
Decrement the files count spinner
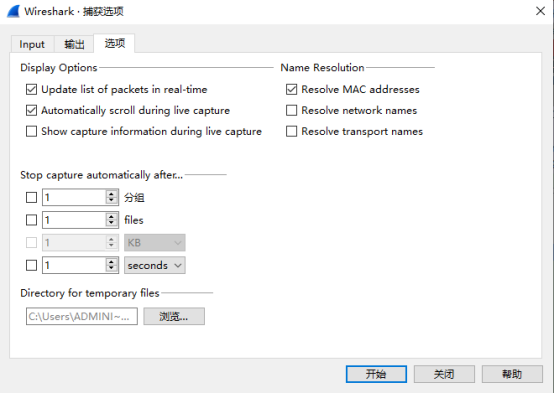pyautogui.click(x=111, y=223)
